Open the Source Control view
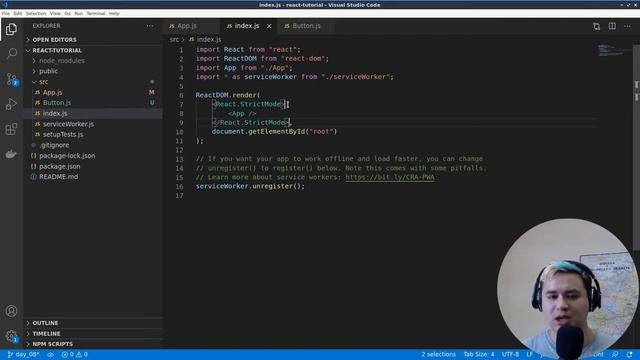The width and height of the screenshot is (640, 360). 11,79
